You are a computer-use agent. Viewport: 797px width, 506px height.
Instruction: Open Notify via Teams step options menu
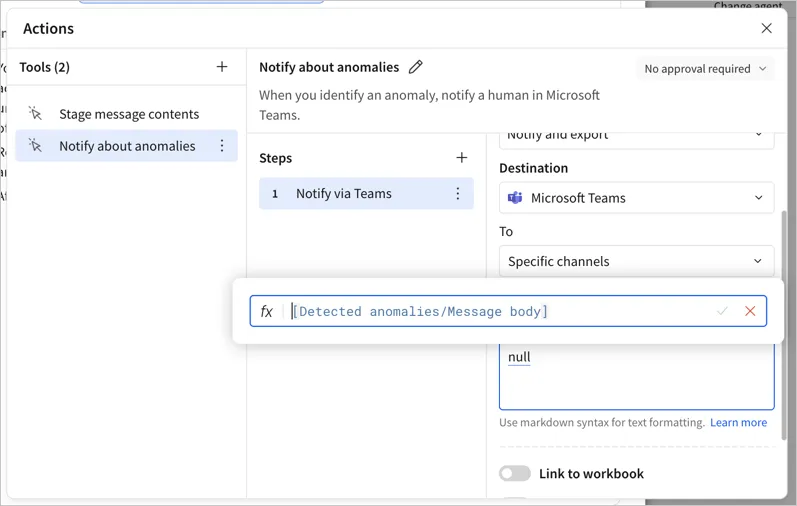tap(457, 193)
